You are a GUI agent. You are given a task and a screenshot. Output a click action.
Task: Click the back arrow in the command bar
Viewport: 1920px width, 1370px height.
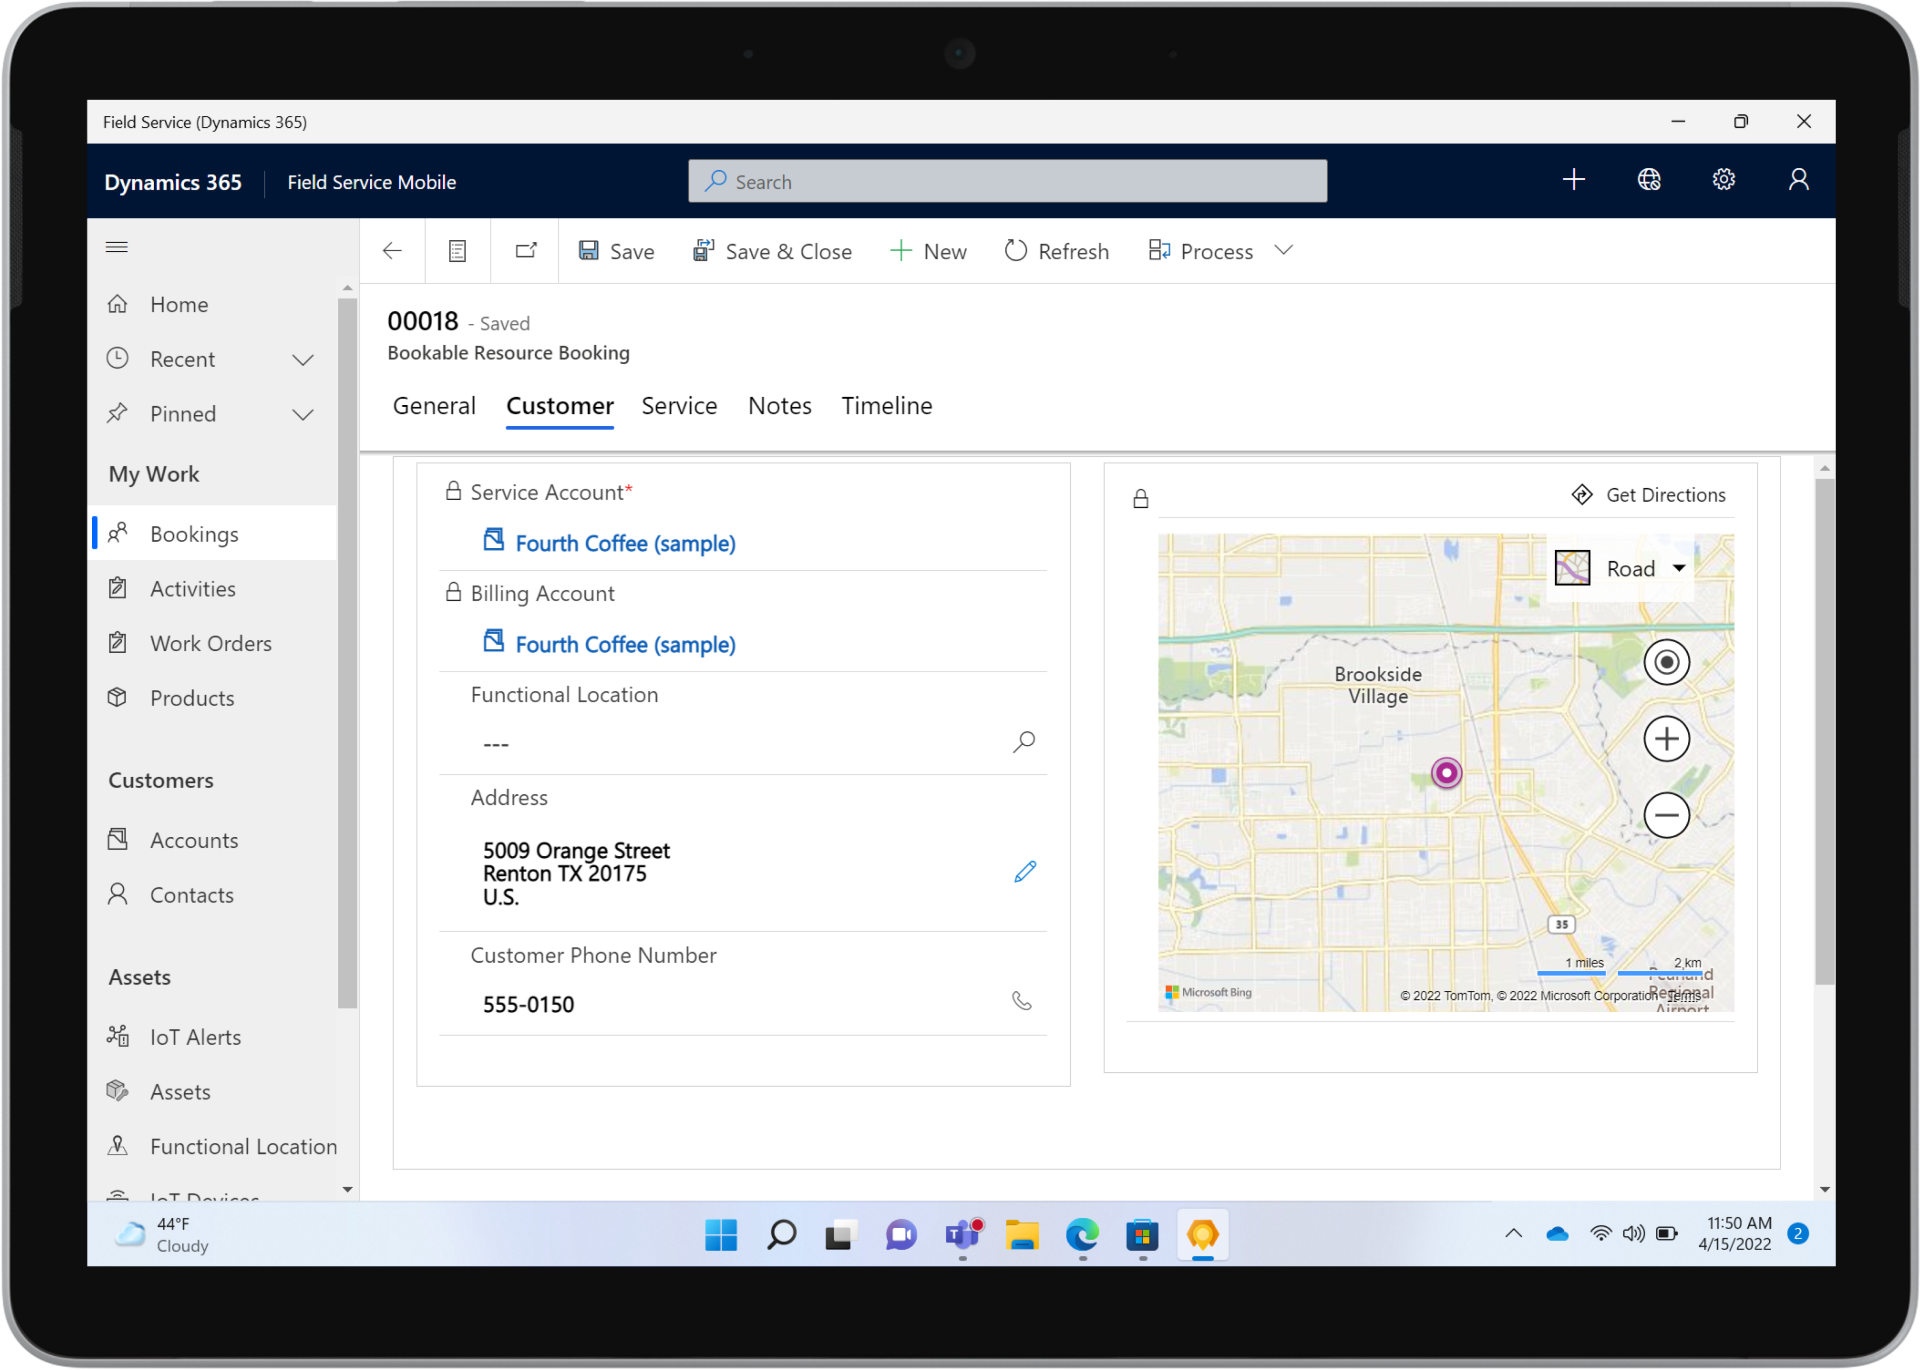click(x=392, y=251)
